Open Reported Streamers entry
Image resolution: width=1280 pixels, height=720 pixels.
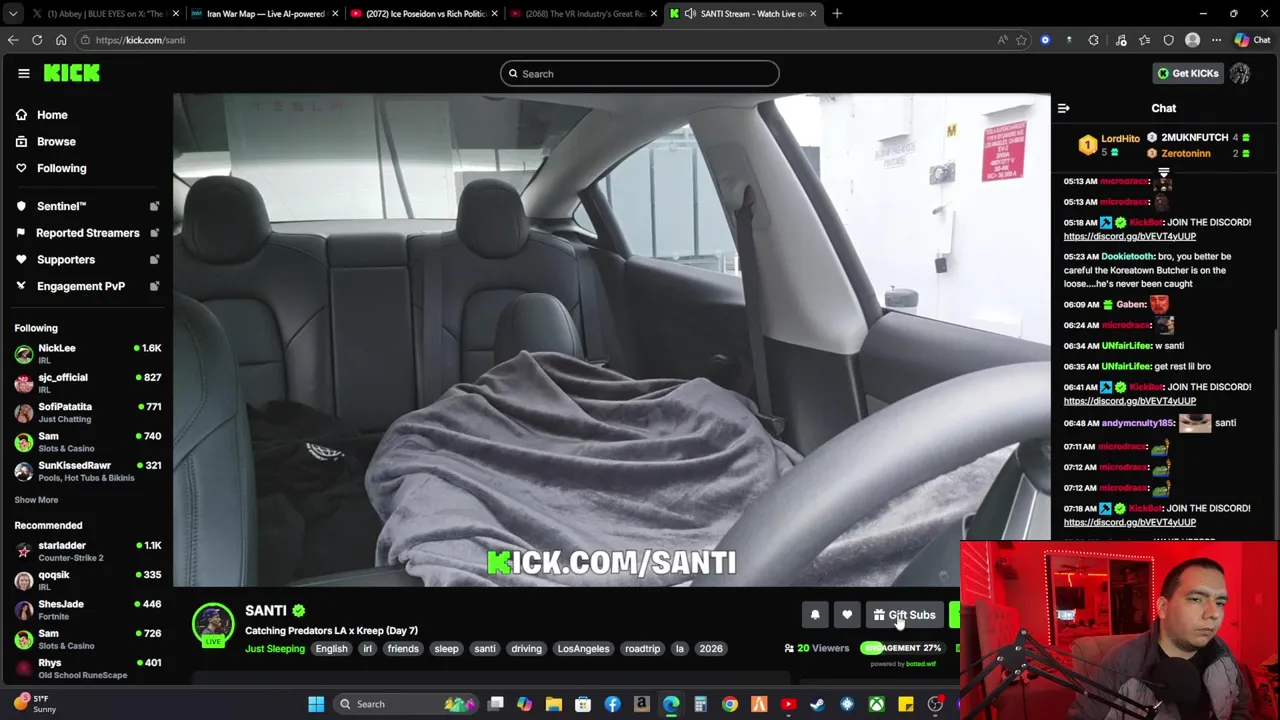tap(87, 233)
